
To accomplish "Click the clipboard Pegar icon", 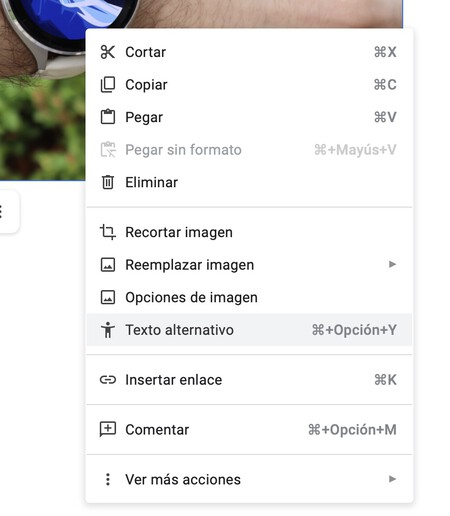I will coord(108,117).
